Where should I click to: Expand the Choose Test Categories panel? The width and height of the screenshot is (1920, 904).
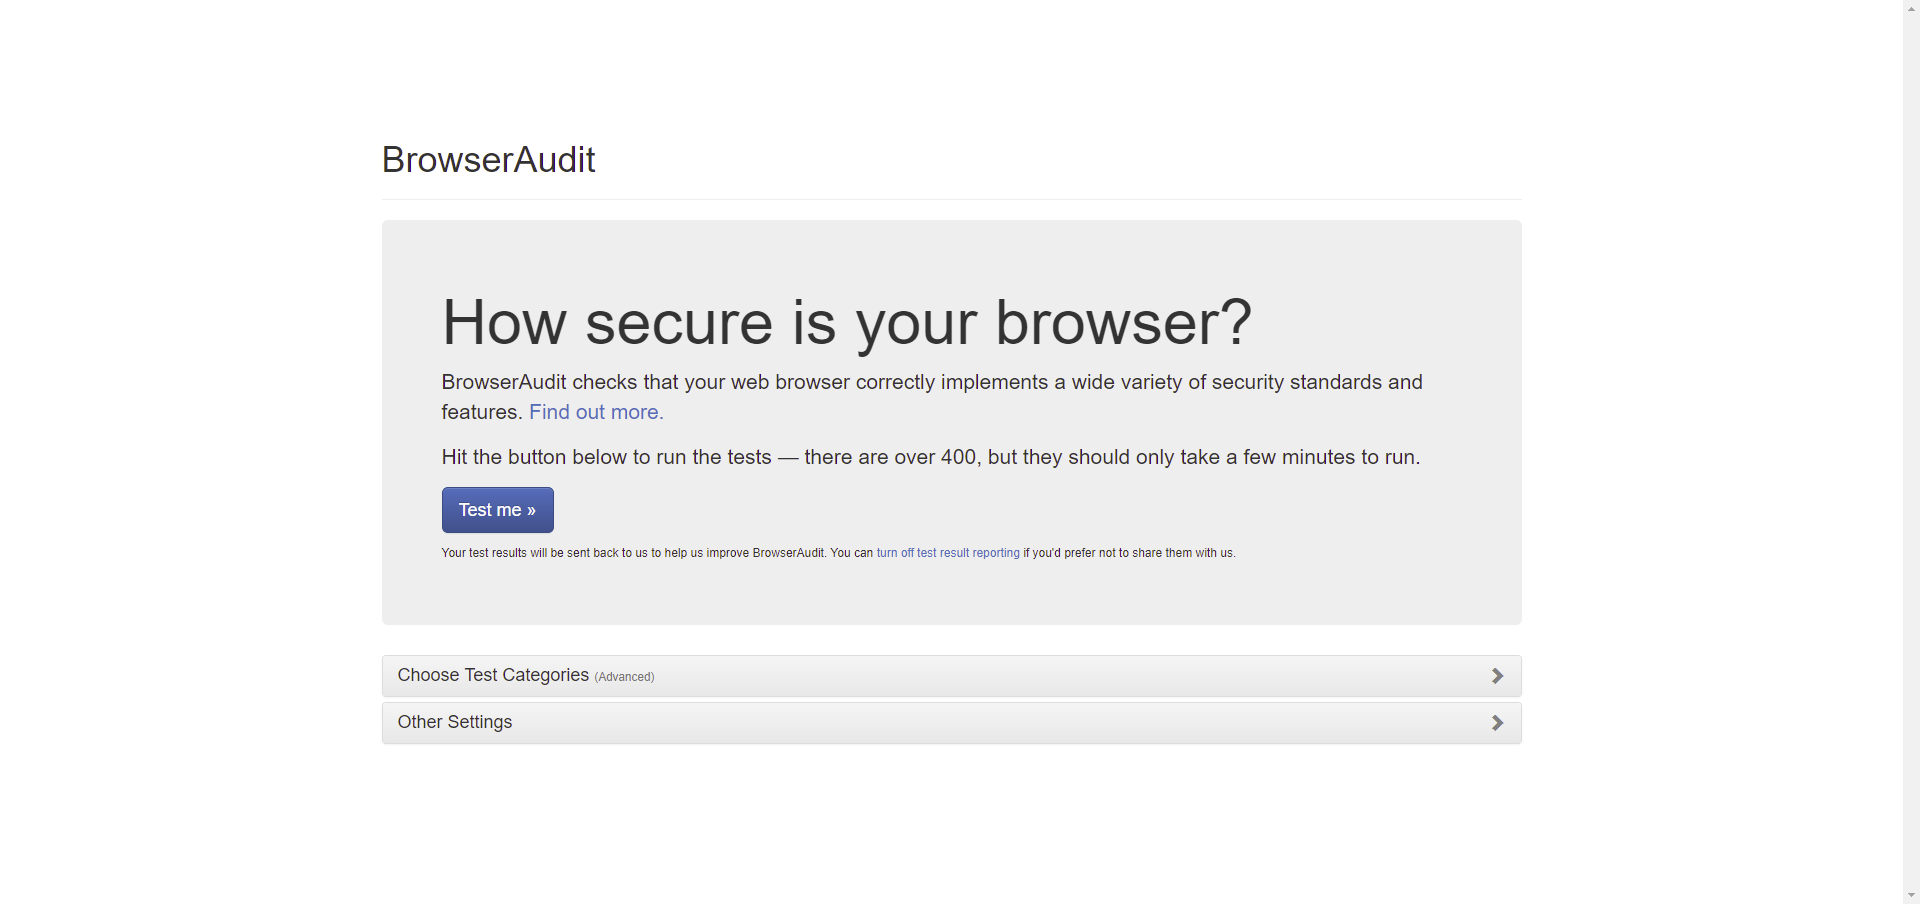(951, 676)
